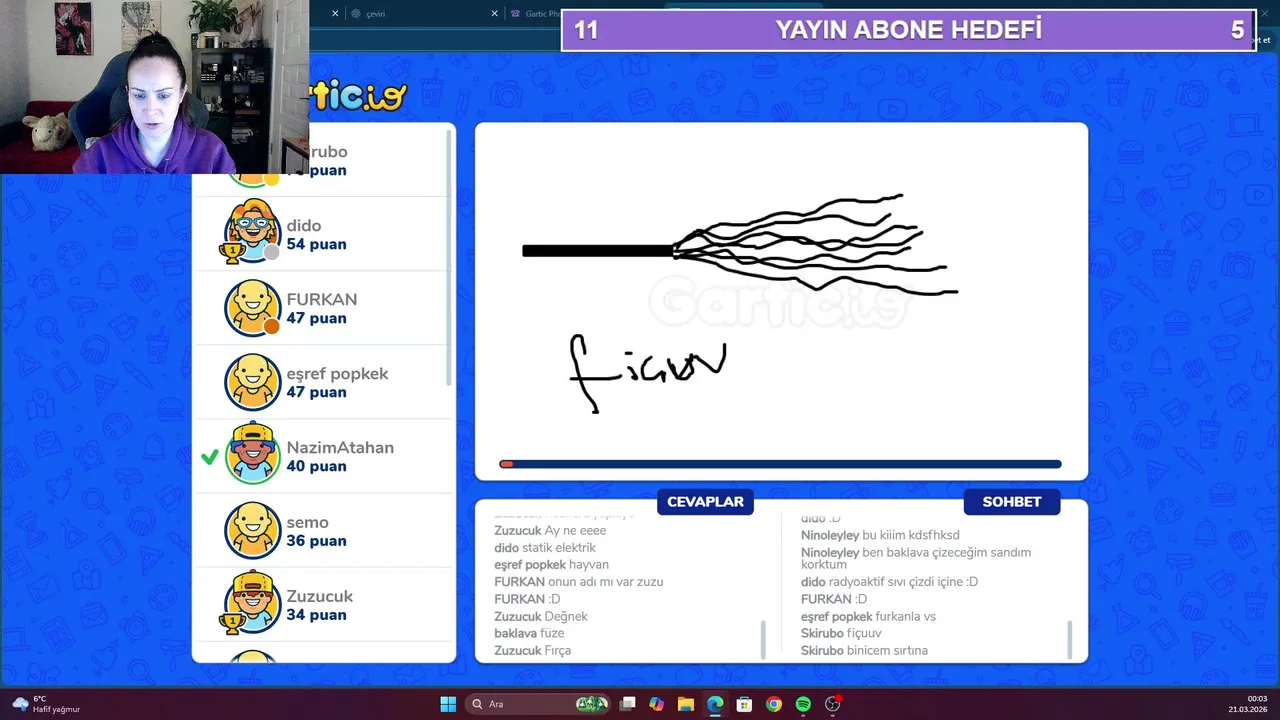
Task: Click answer 'Zuzucuk Ay ne eeee'
Action: click(550, 531)
